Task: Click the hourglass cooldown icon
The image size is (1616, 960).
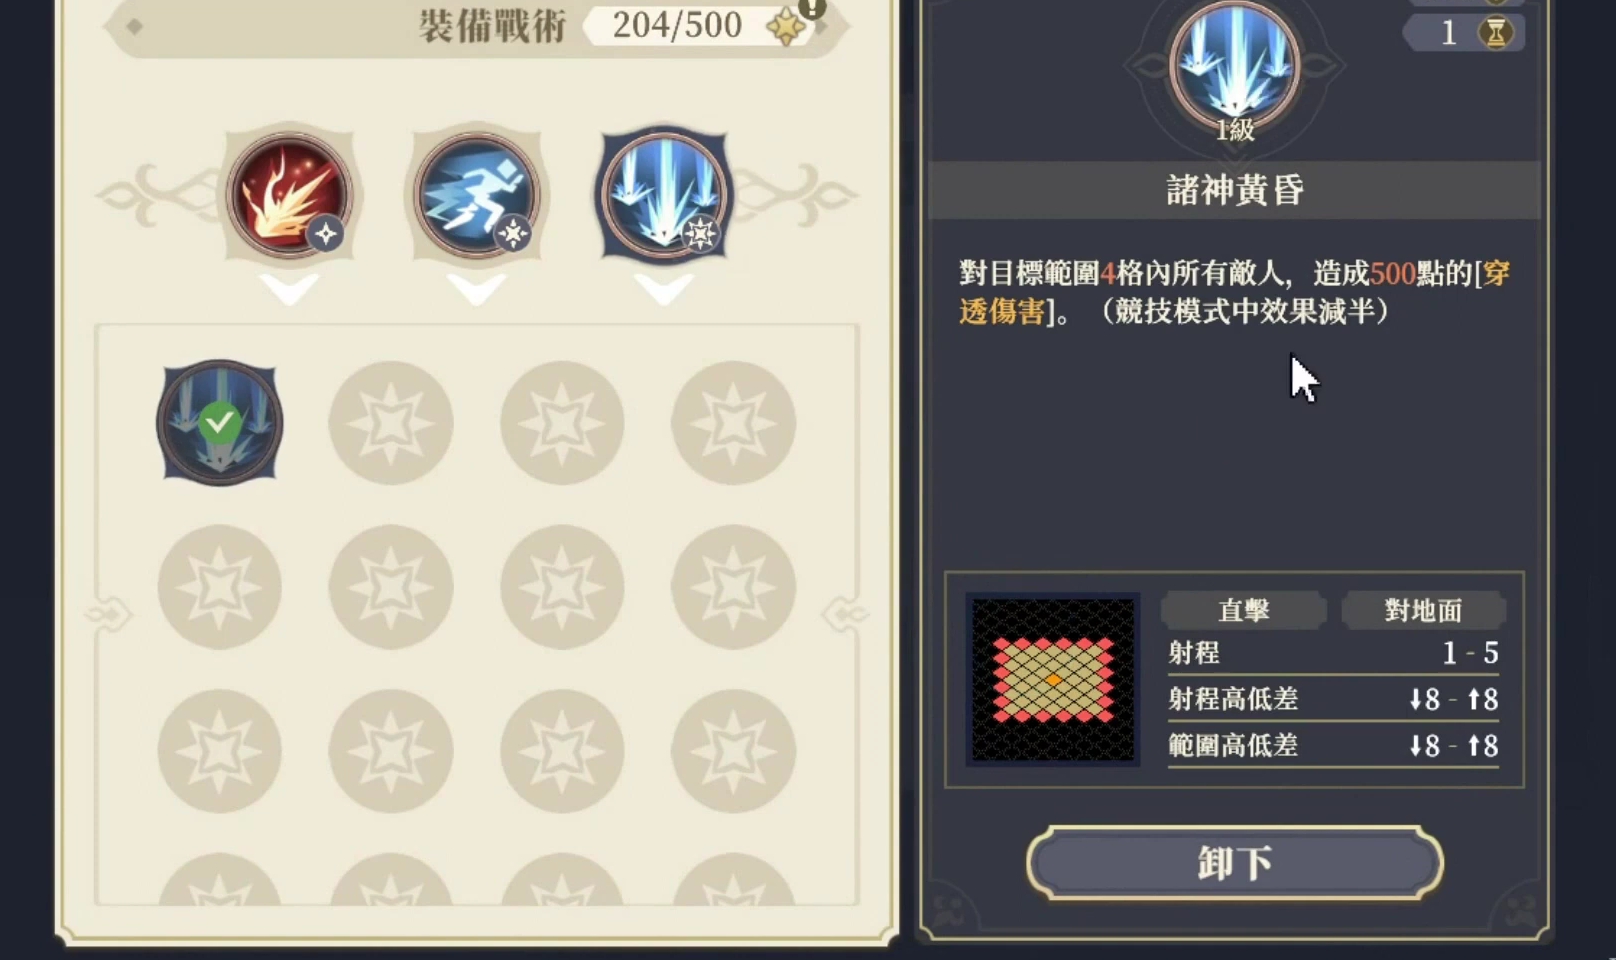Action: 1496,33
